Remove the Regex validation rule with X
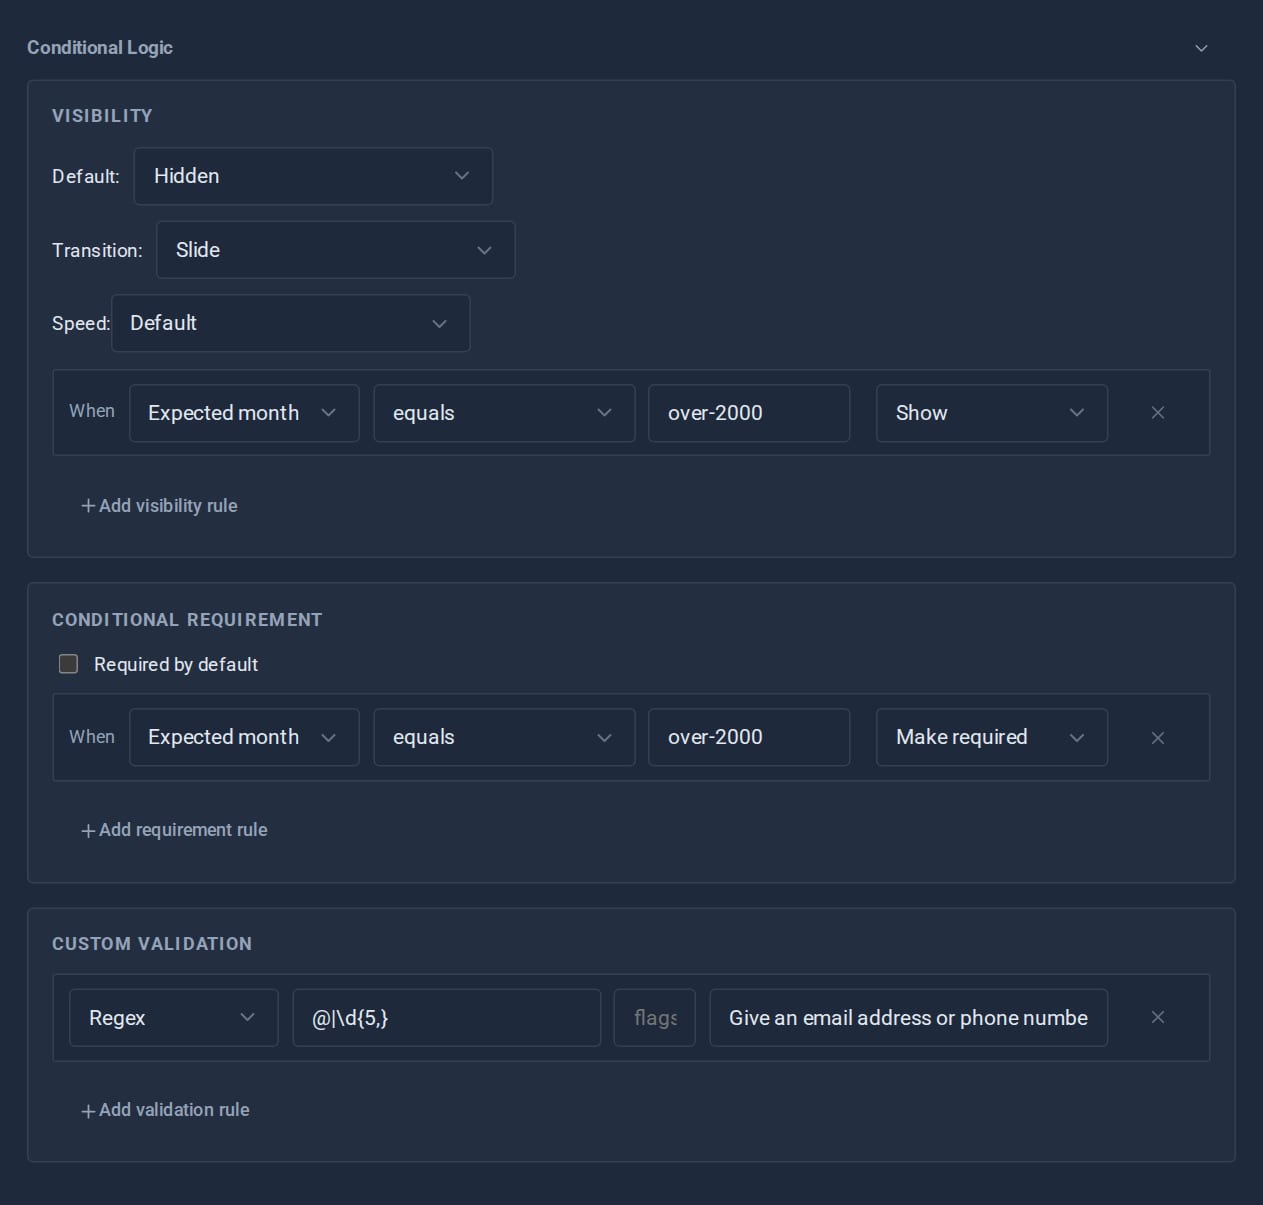 pos(1158,1017)
